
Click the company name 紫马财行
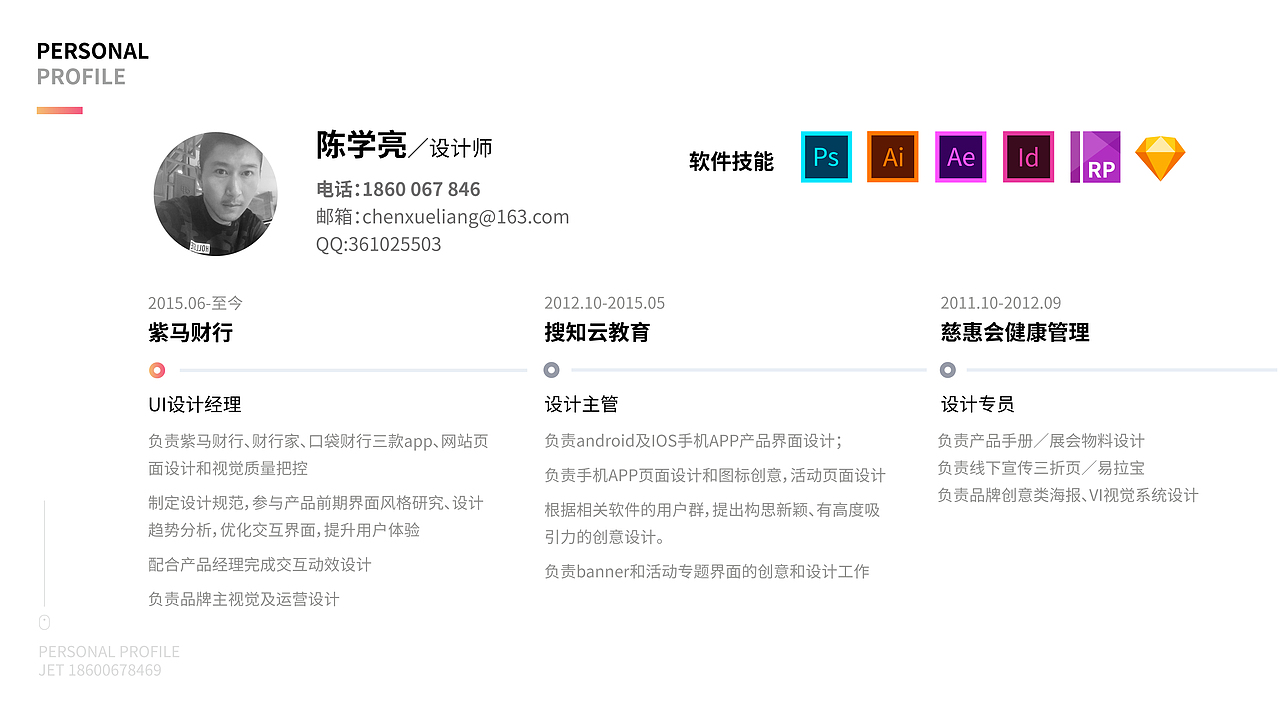pyautogui.click(x=190, y=332)
